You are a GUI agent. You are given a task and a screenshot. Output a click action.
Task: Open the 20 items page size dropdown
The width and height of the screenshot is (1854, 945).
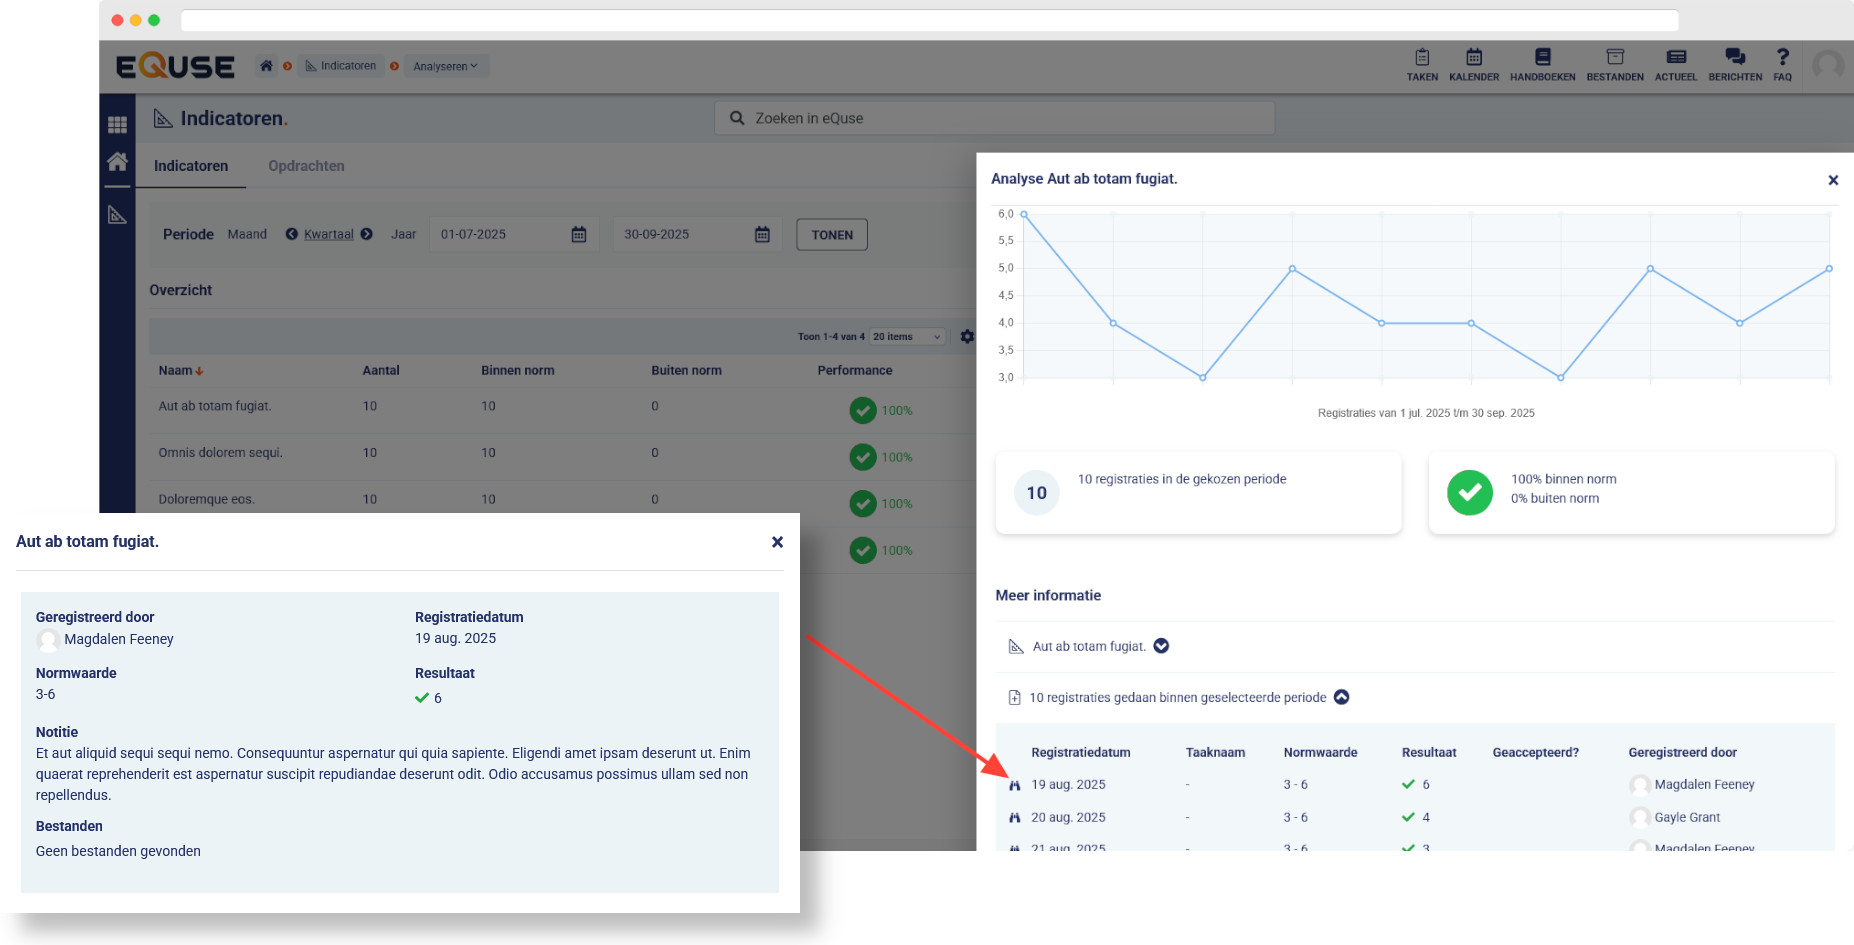[906, 337]
